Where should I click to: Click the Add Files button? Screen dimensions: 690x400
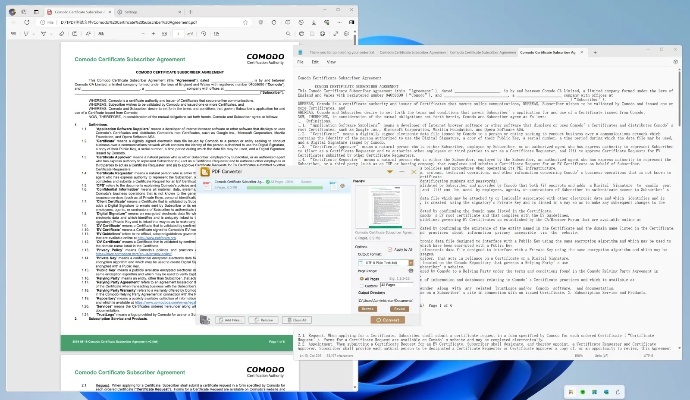coord(229,320)
